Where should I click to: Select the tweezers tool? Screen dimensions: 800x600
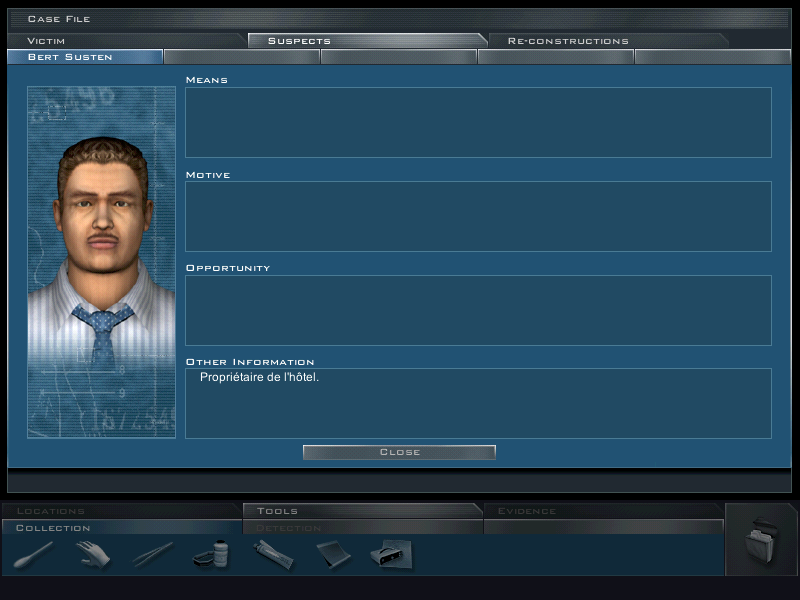pos(153,555)
